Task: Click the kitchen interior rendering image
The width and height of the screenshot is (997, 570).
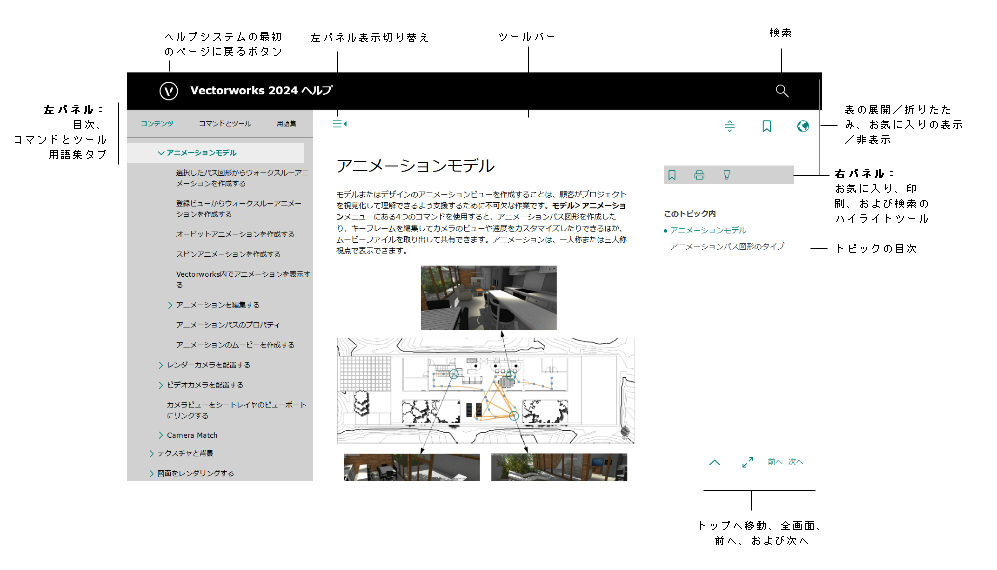Action: (x=488, y=298)
